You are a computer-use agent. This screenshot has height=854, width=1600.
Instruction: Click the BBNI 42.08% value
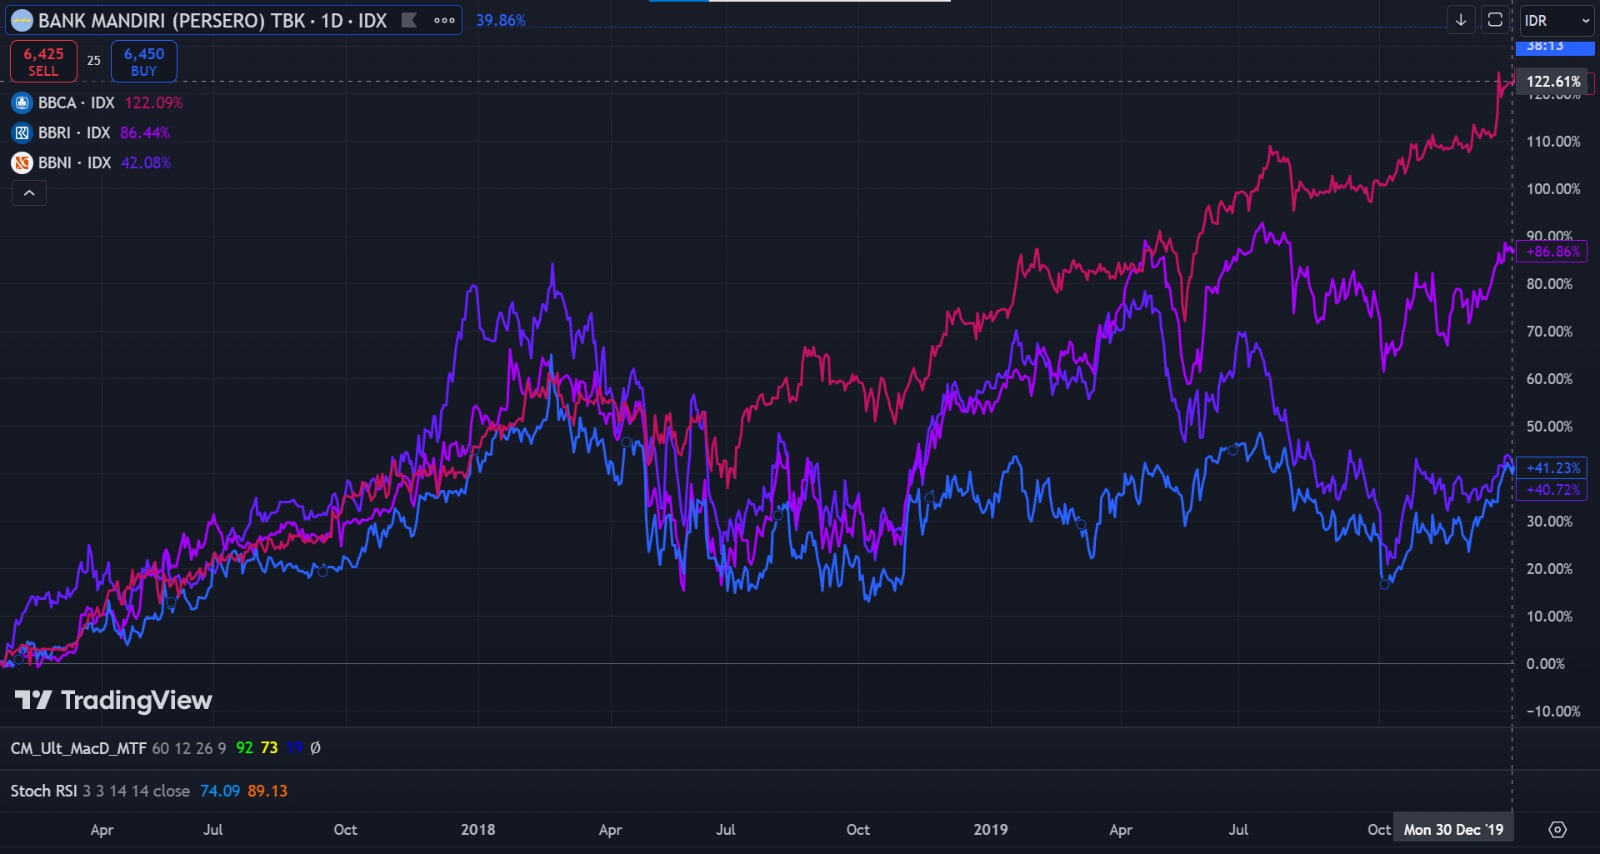tap(146, 163)
